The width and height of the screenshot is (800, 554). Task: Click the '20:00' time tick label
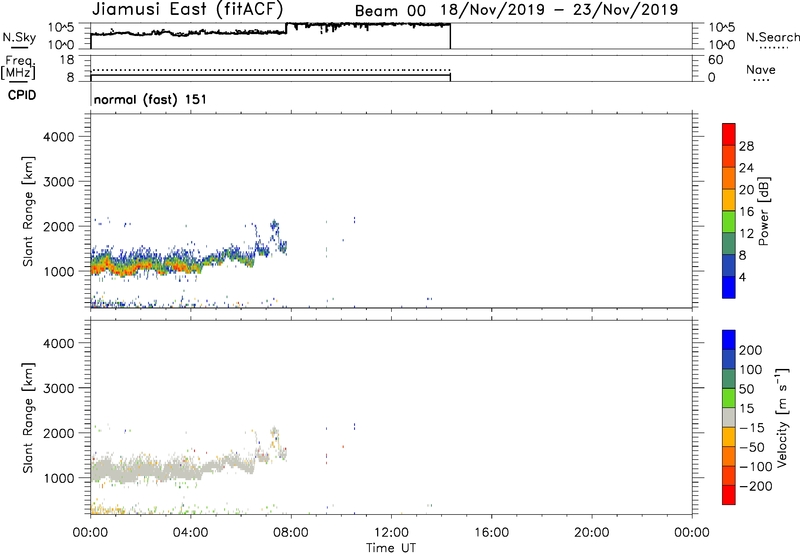click(592, 533)
